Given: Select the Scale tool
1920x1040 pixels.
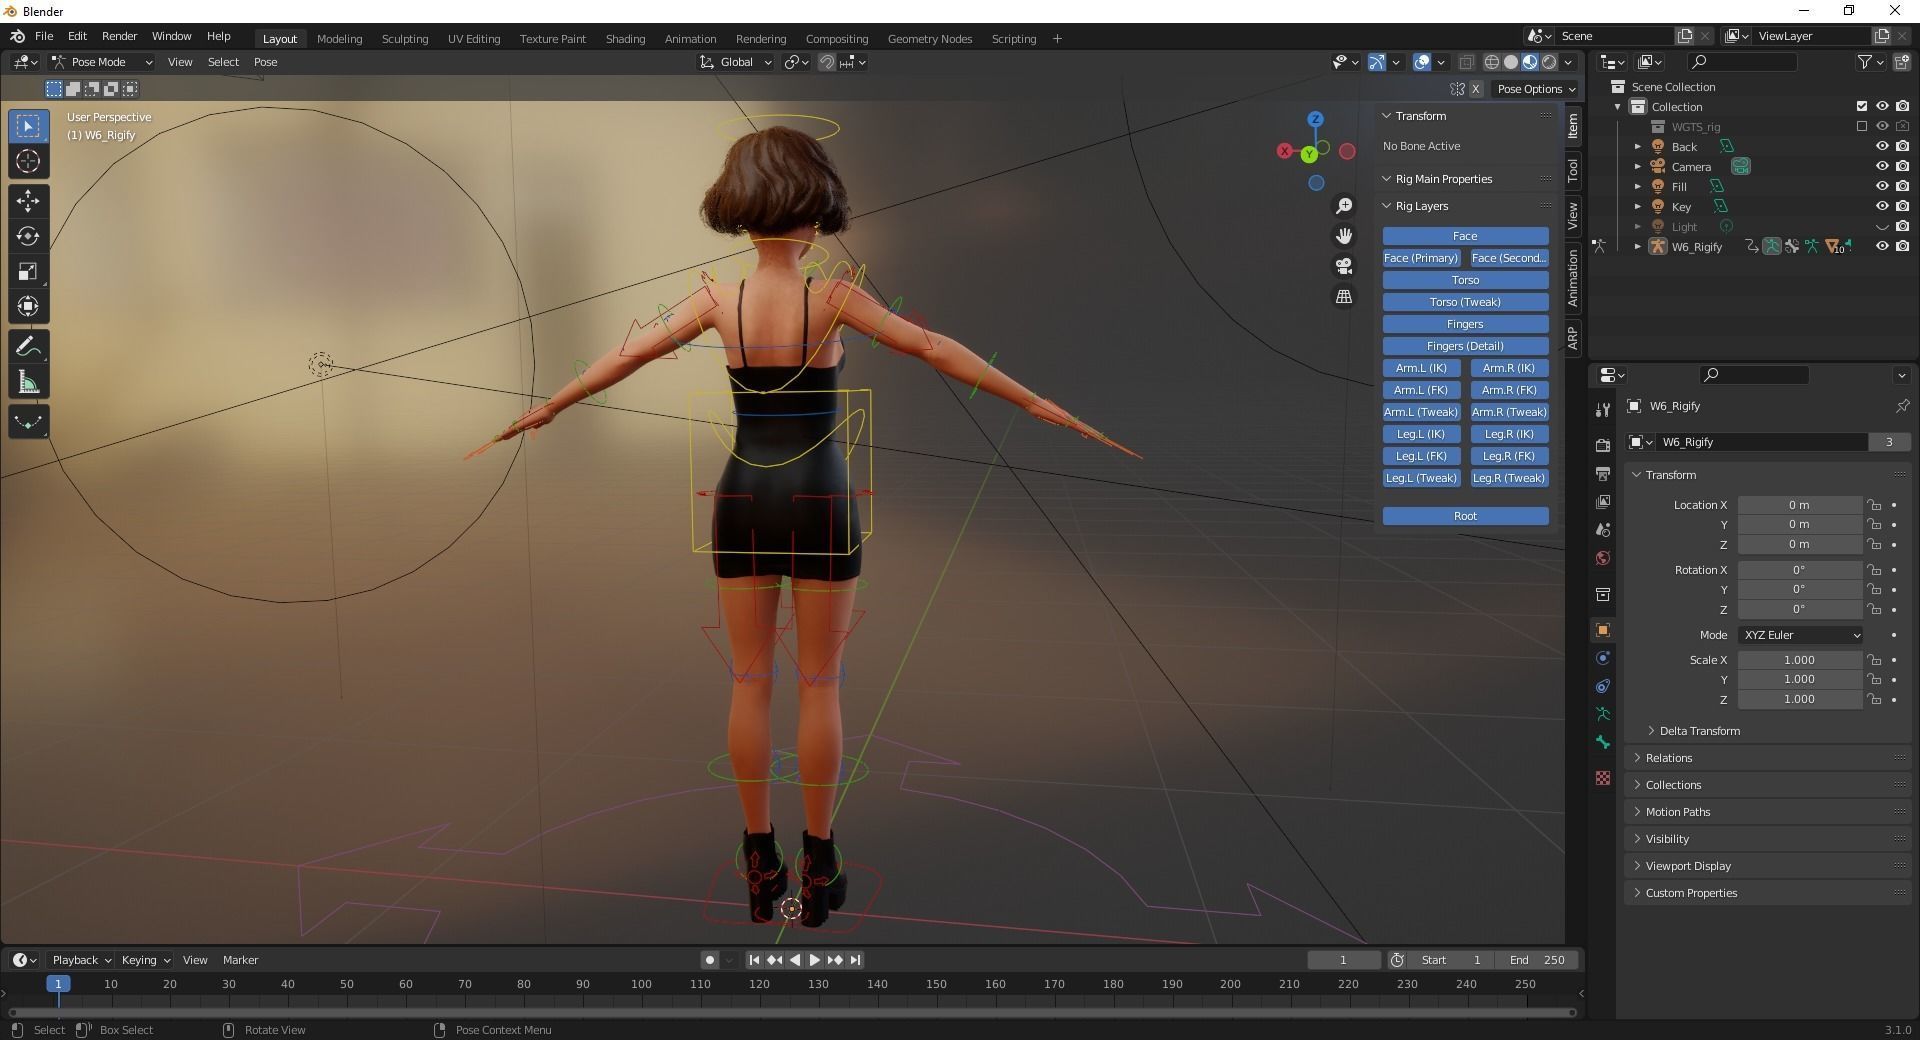Looking at the screenshot, I should [x=28, y=271].
